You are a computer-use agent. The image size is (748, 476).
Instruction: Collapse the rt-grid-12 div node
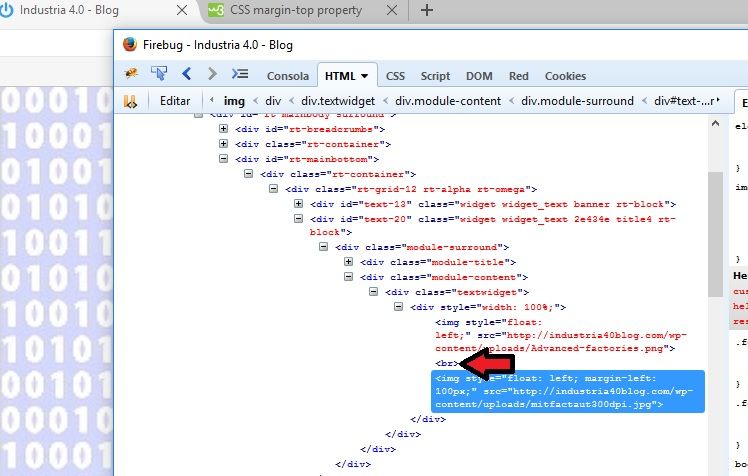click(x=273, y=188)
